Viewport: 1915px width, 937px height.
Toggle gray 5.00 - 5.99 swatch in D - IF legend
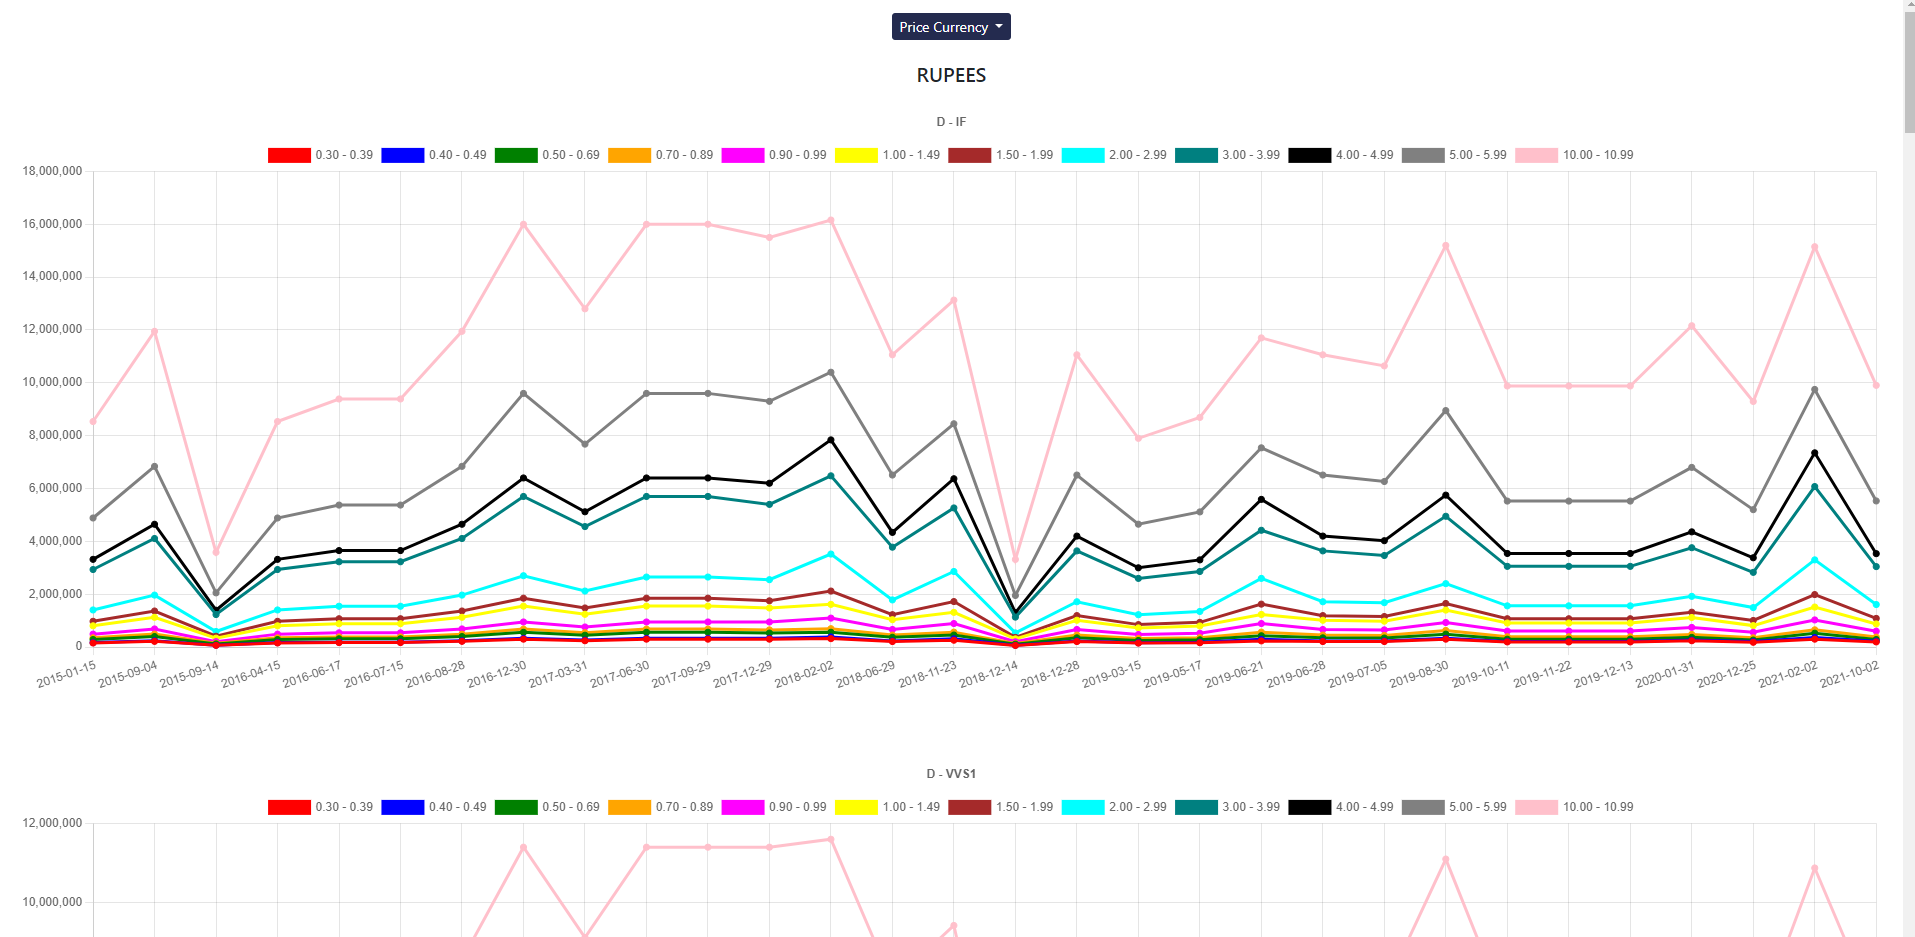pyautogui.click(x=1423, y=155)
